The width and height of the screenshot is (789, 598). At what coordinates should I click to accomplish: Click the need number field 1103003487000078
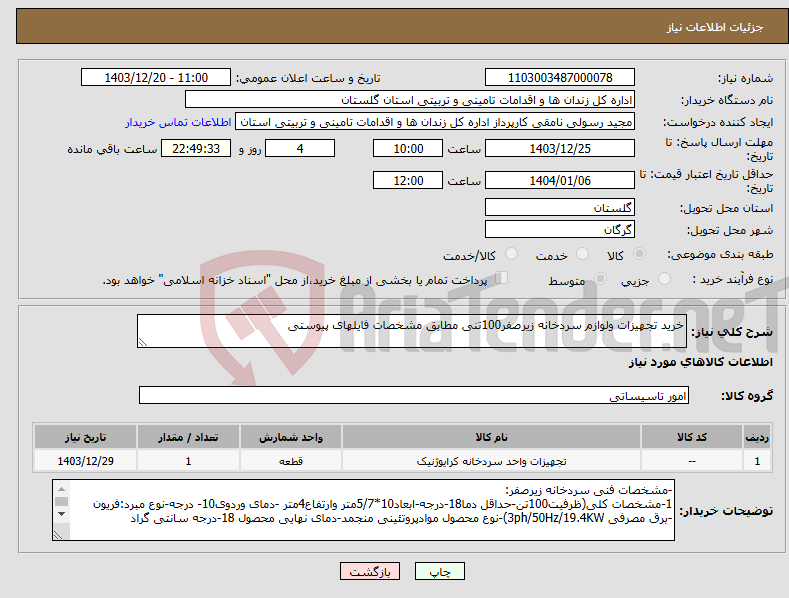click(560, 78)
